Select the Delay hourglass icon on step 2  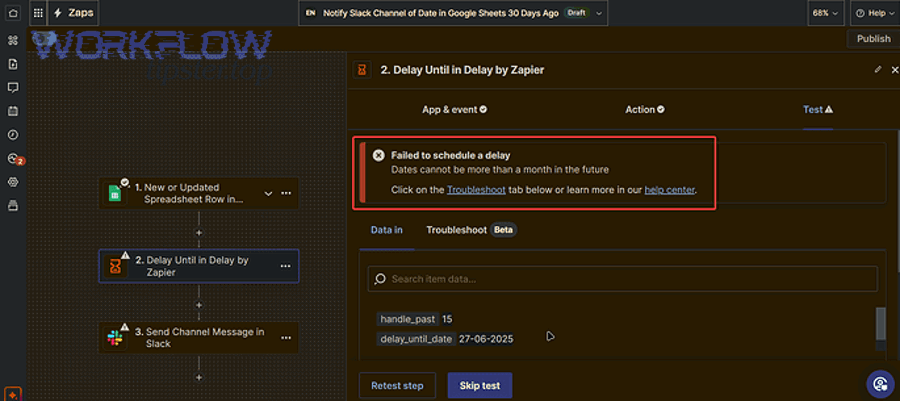tap(115, 266)
